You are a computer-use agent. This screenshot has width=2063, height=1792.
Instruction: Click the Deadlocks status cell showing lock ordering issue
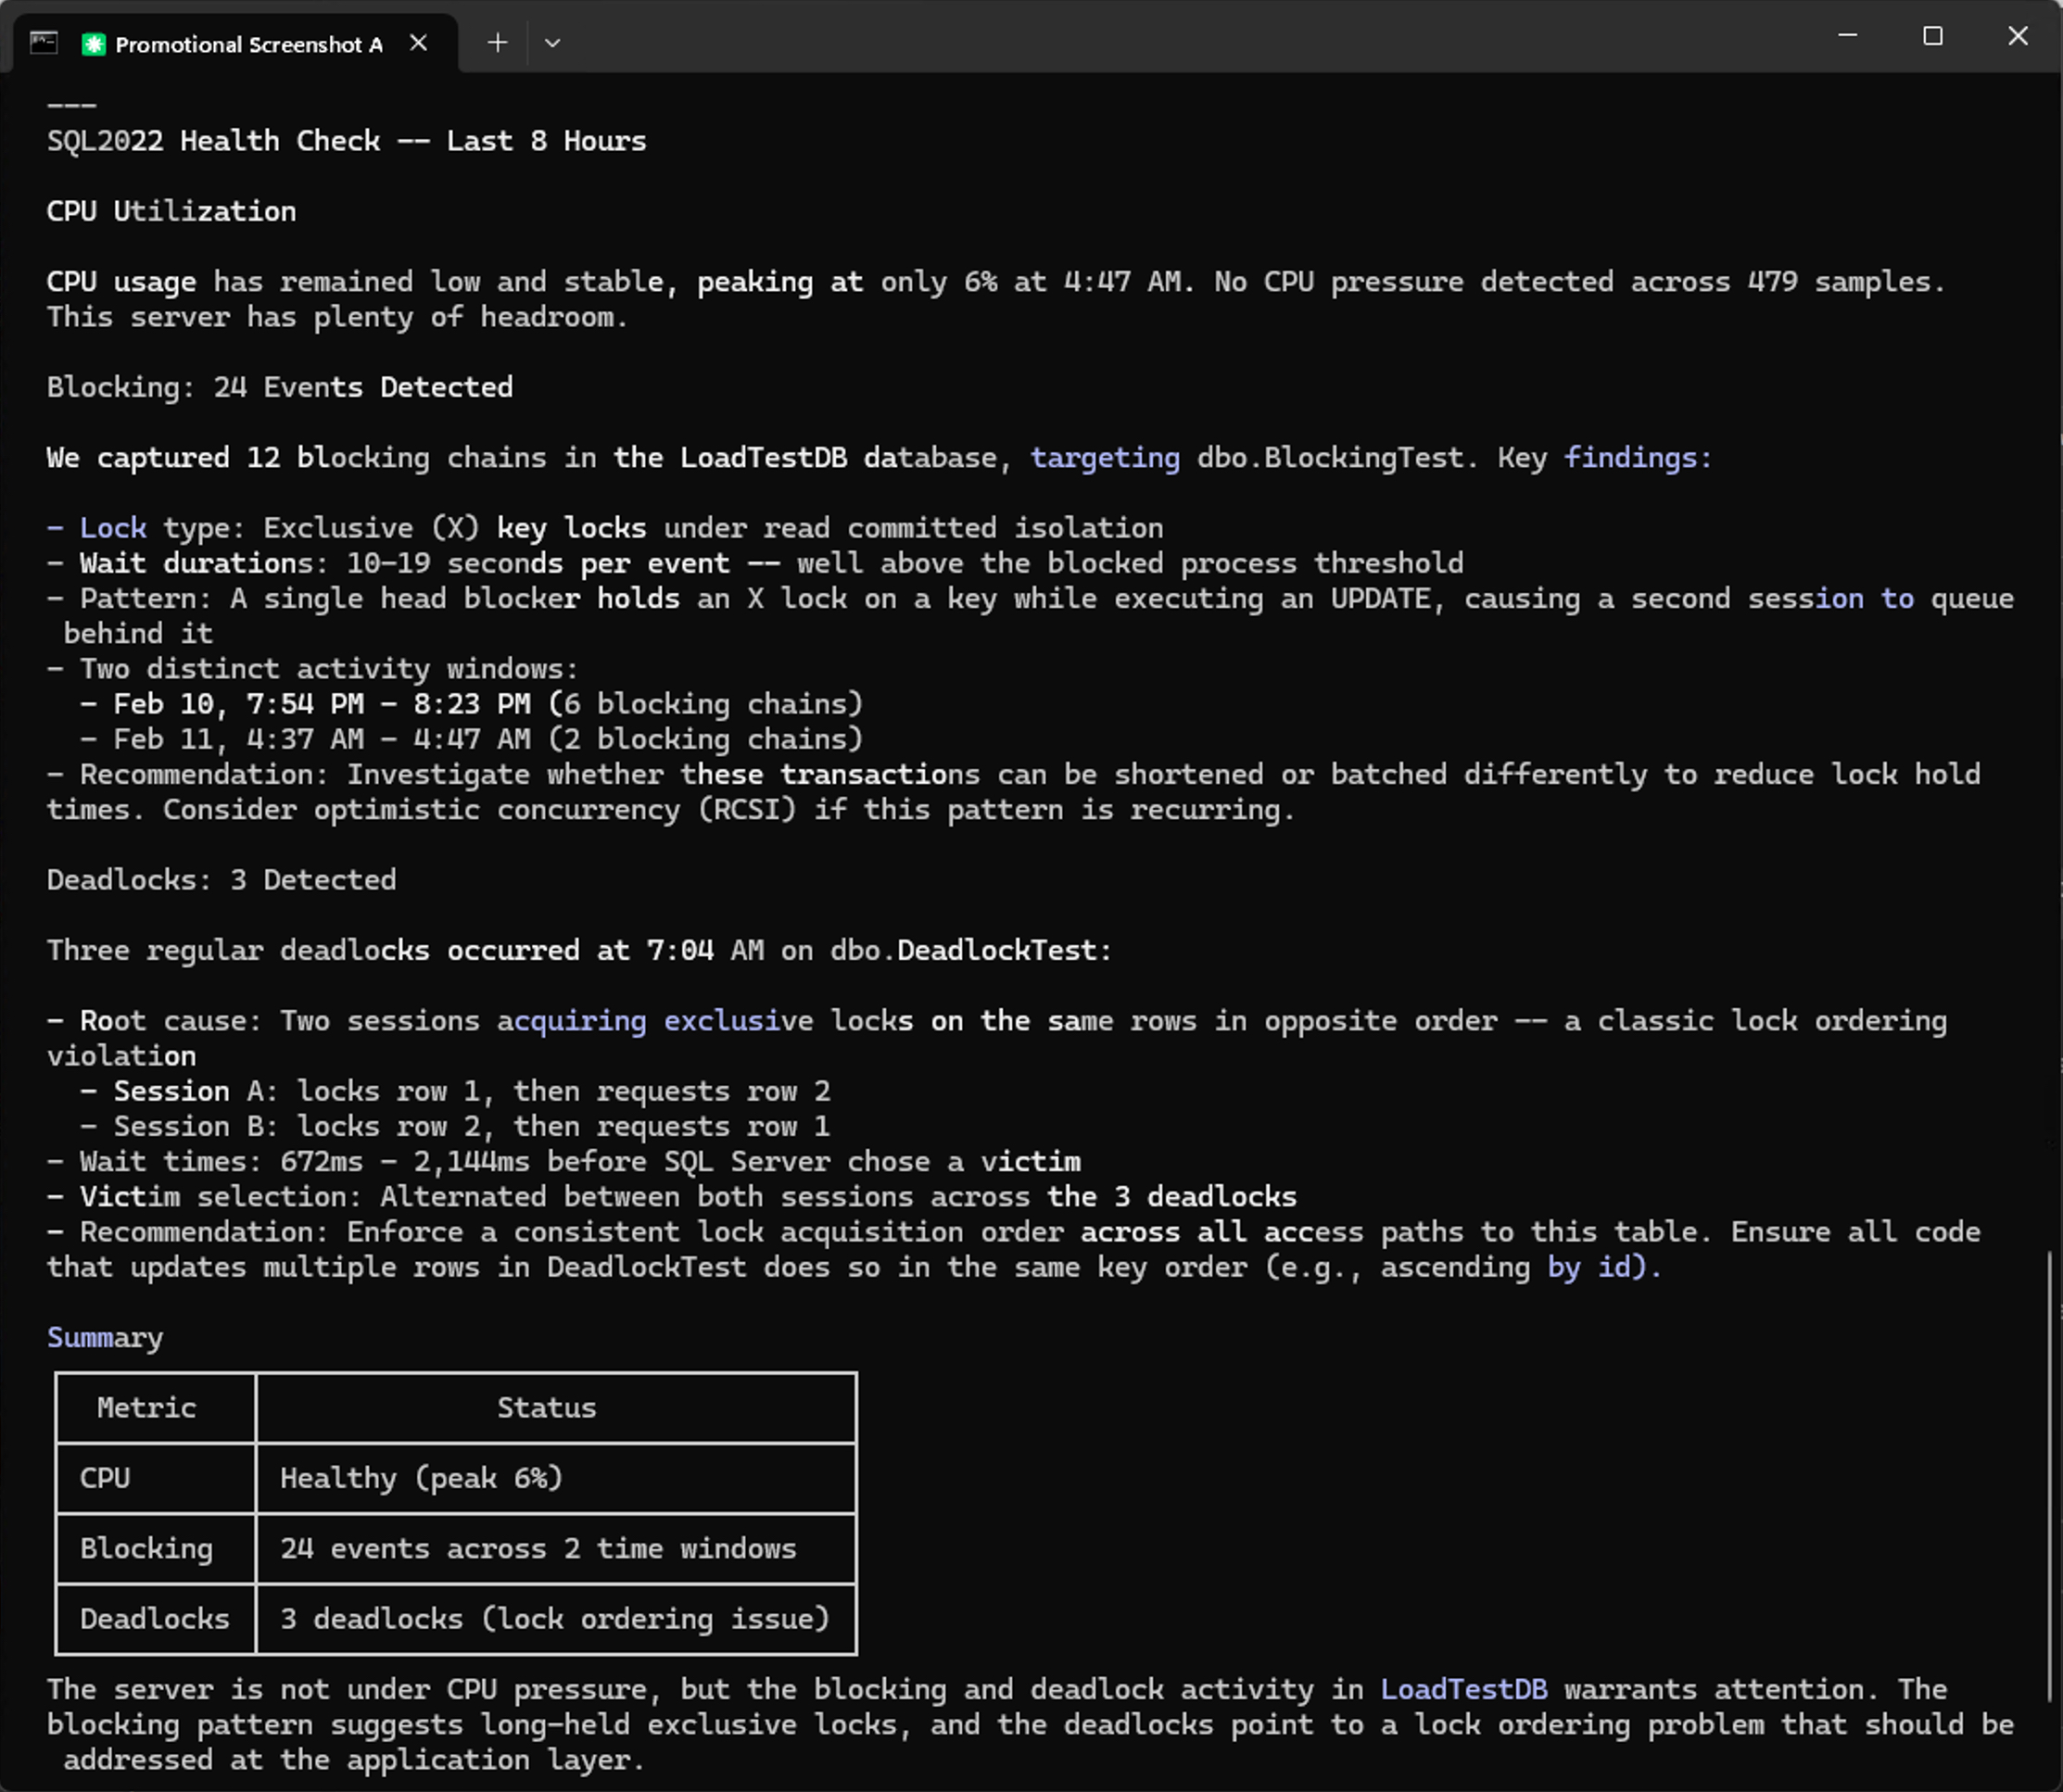554,1618
